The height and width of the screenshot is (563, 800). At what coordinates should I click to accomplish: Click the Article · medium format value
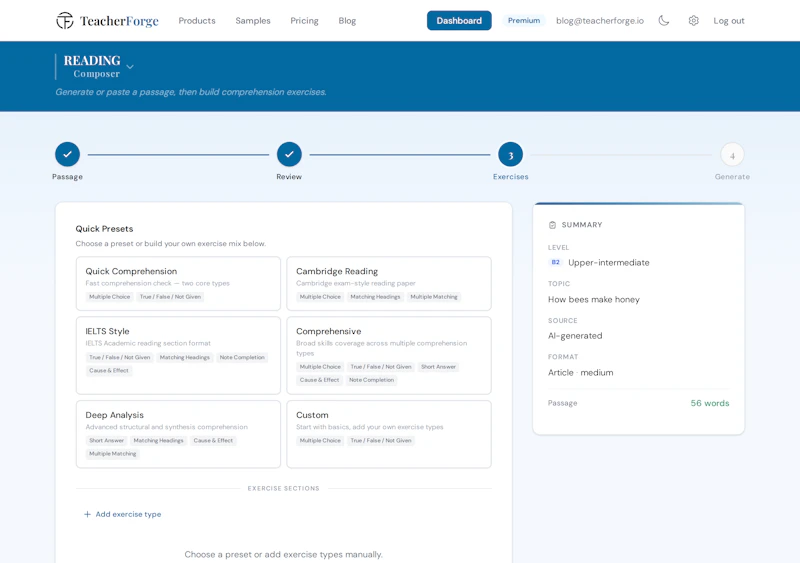click(x=581, y=372)
